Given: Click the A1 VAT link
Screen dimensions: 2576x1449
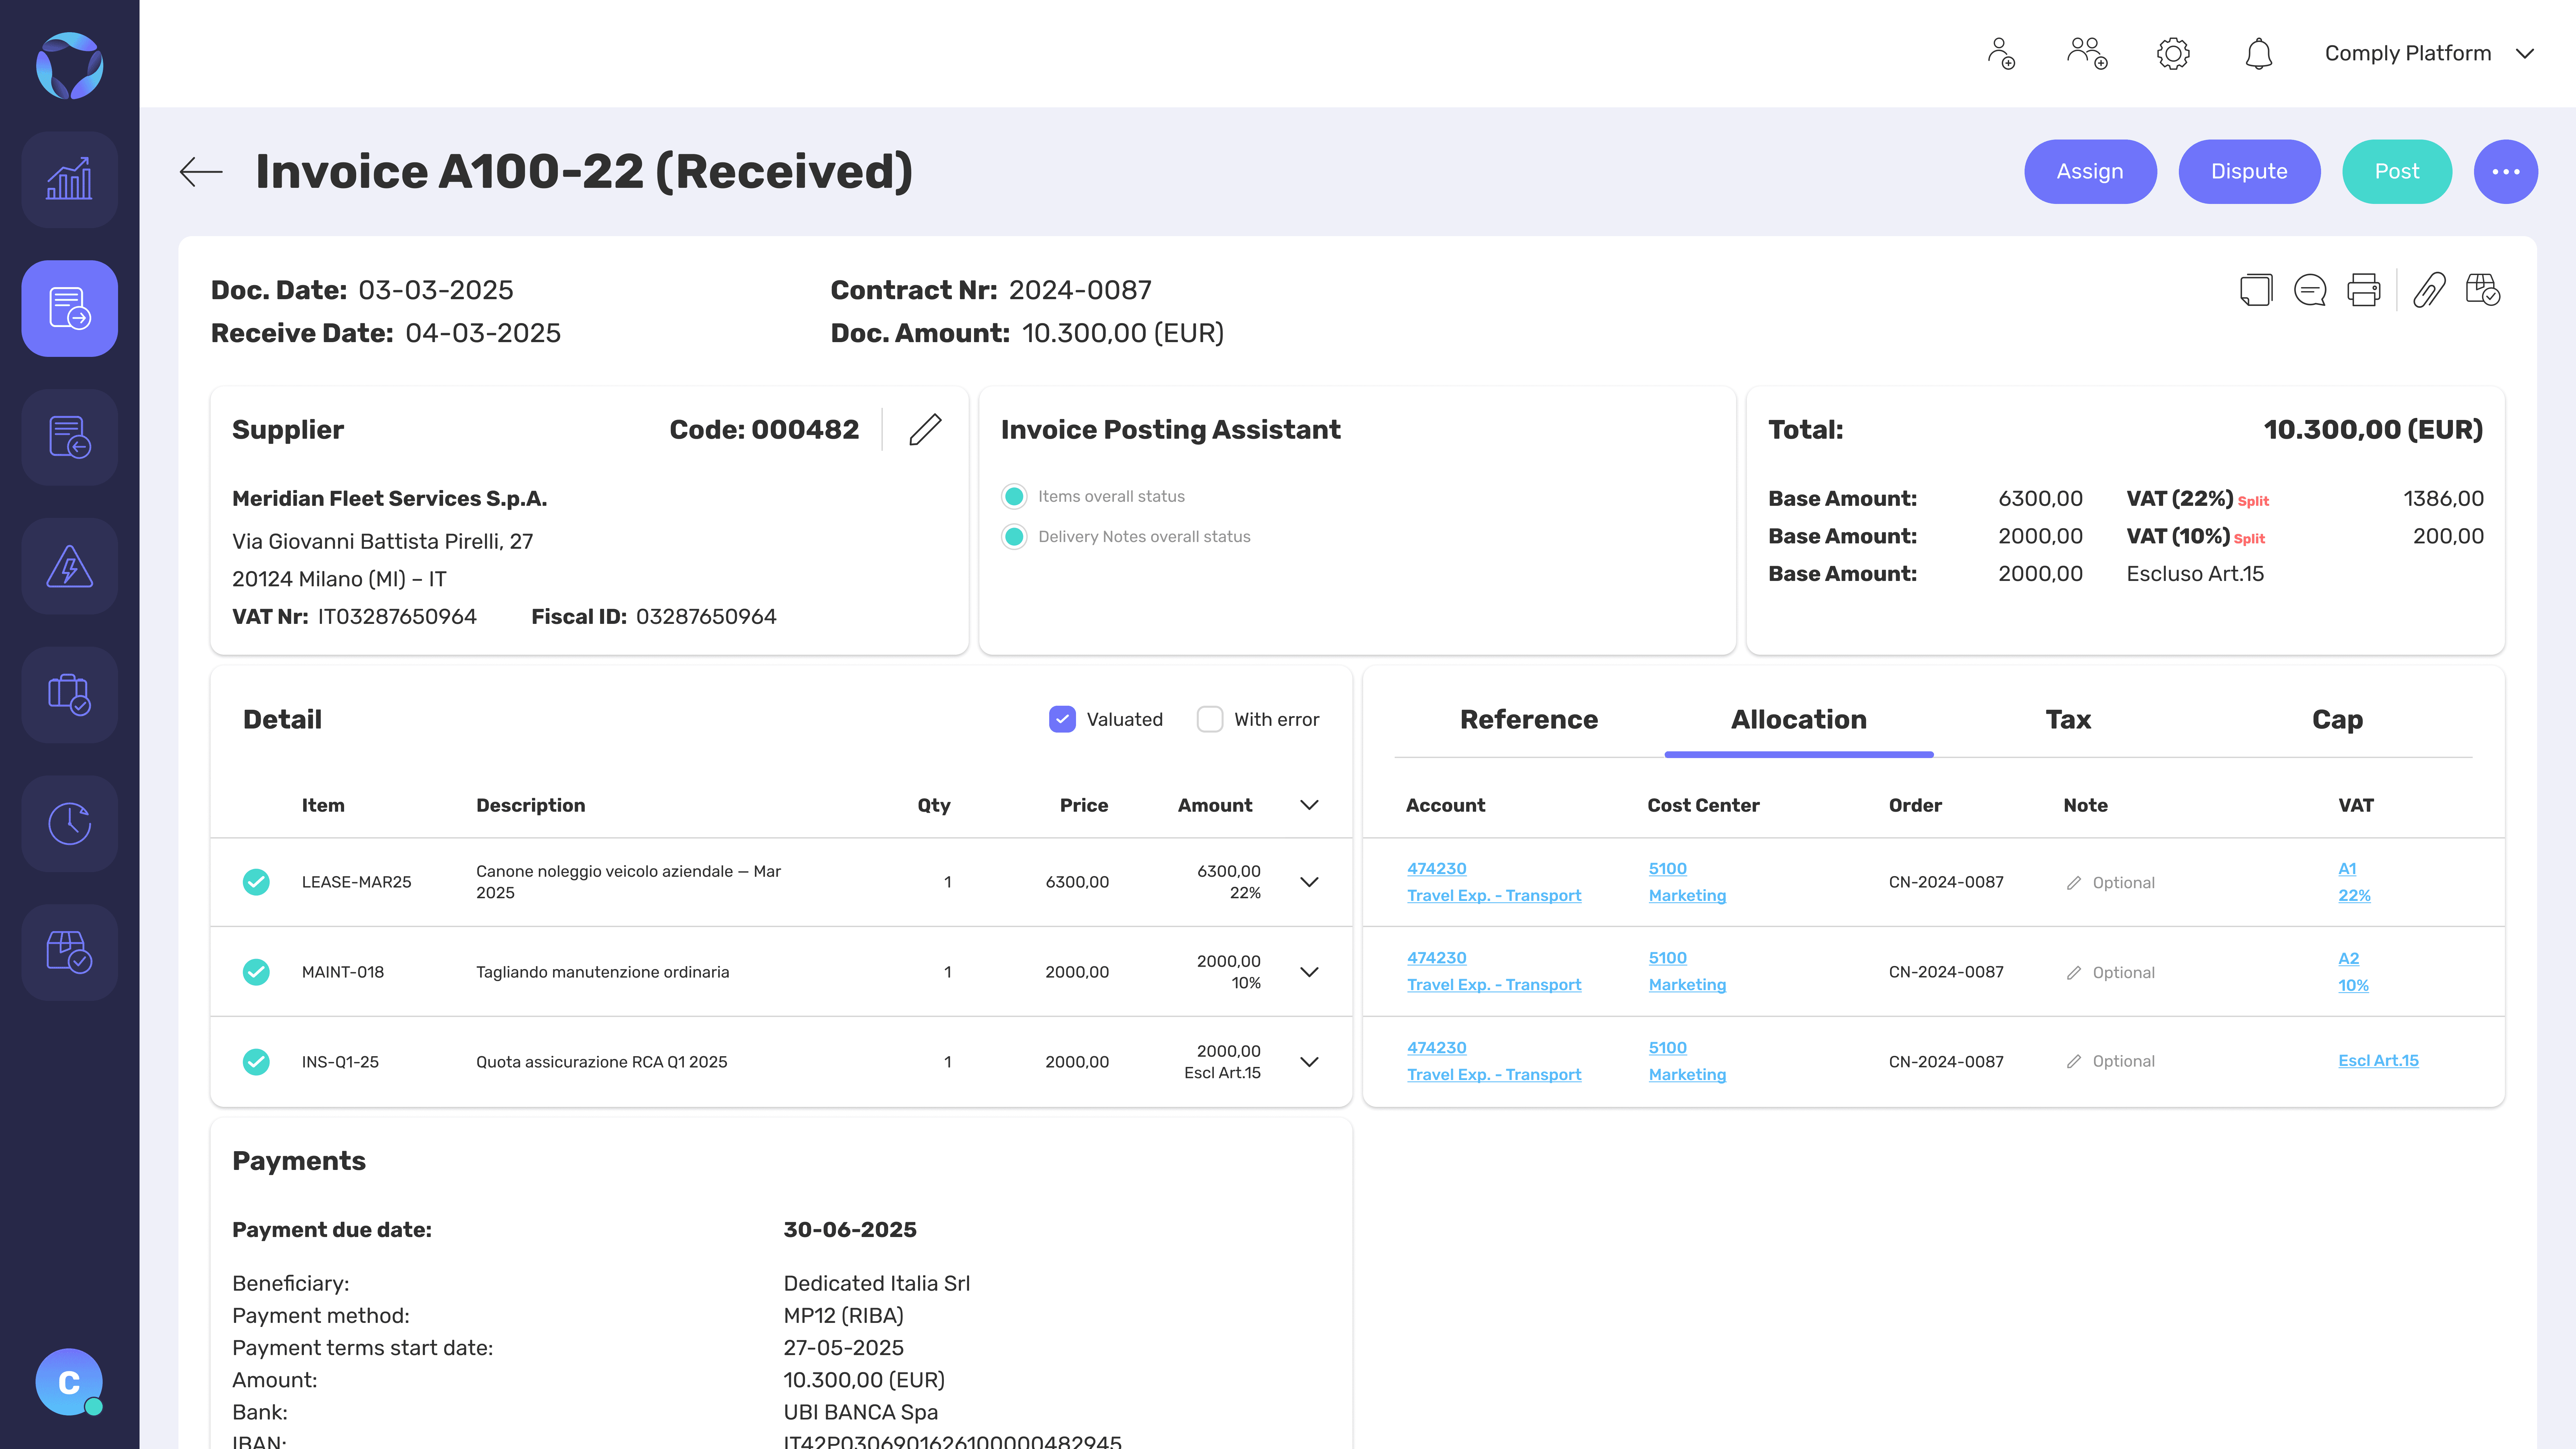Looking at the screenshot, I should 2347,869.
